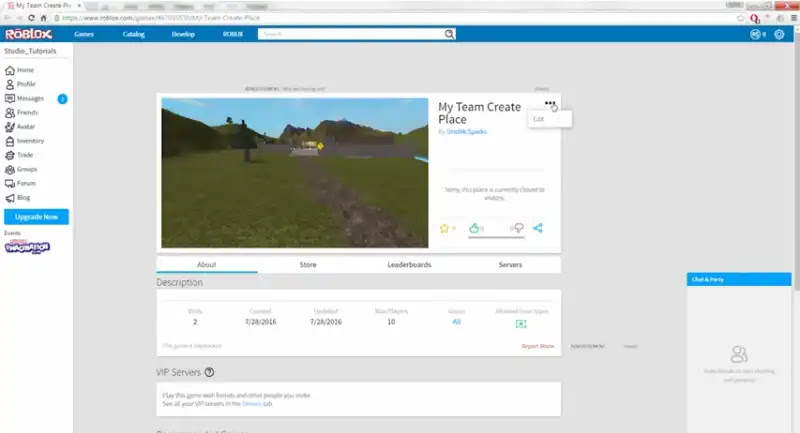Screen dimensions: 800x433
Task: Click the allowed gear types icon
Action: 521,324
